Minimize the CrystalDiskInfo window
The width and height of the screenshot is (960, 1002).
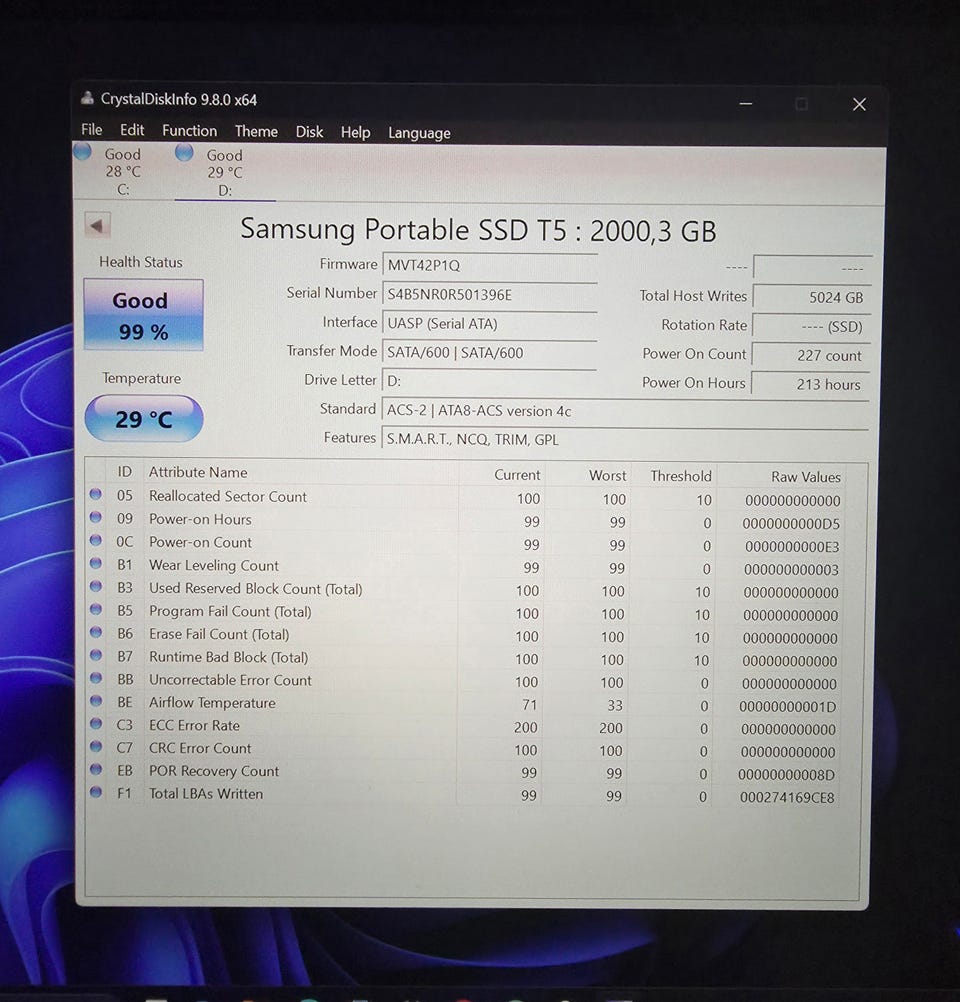745,104
